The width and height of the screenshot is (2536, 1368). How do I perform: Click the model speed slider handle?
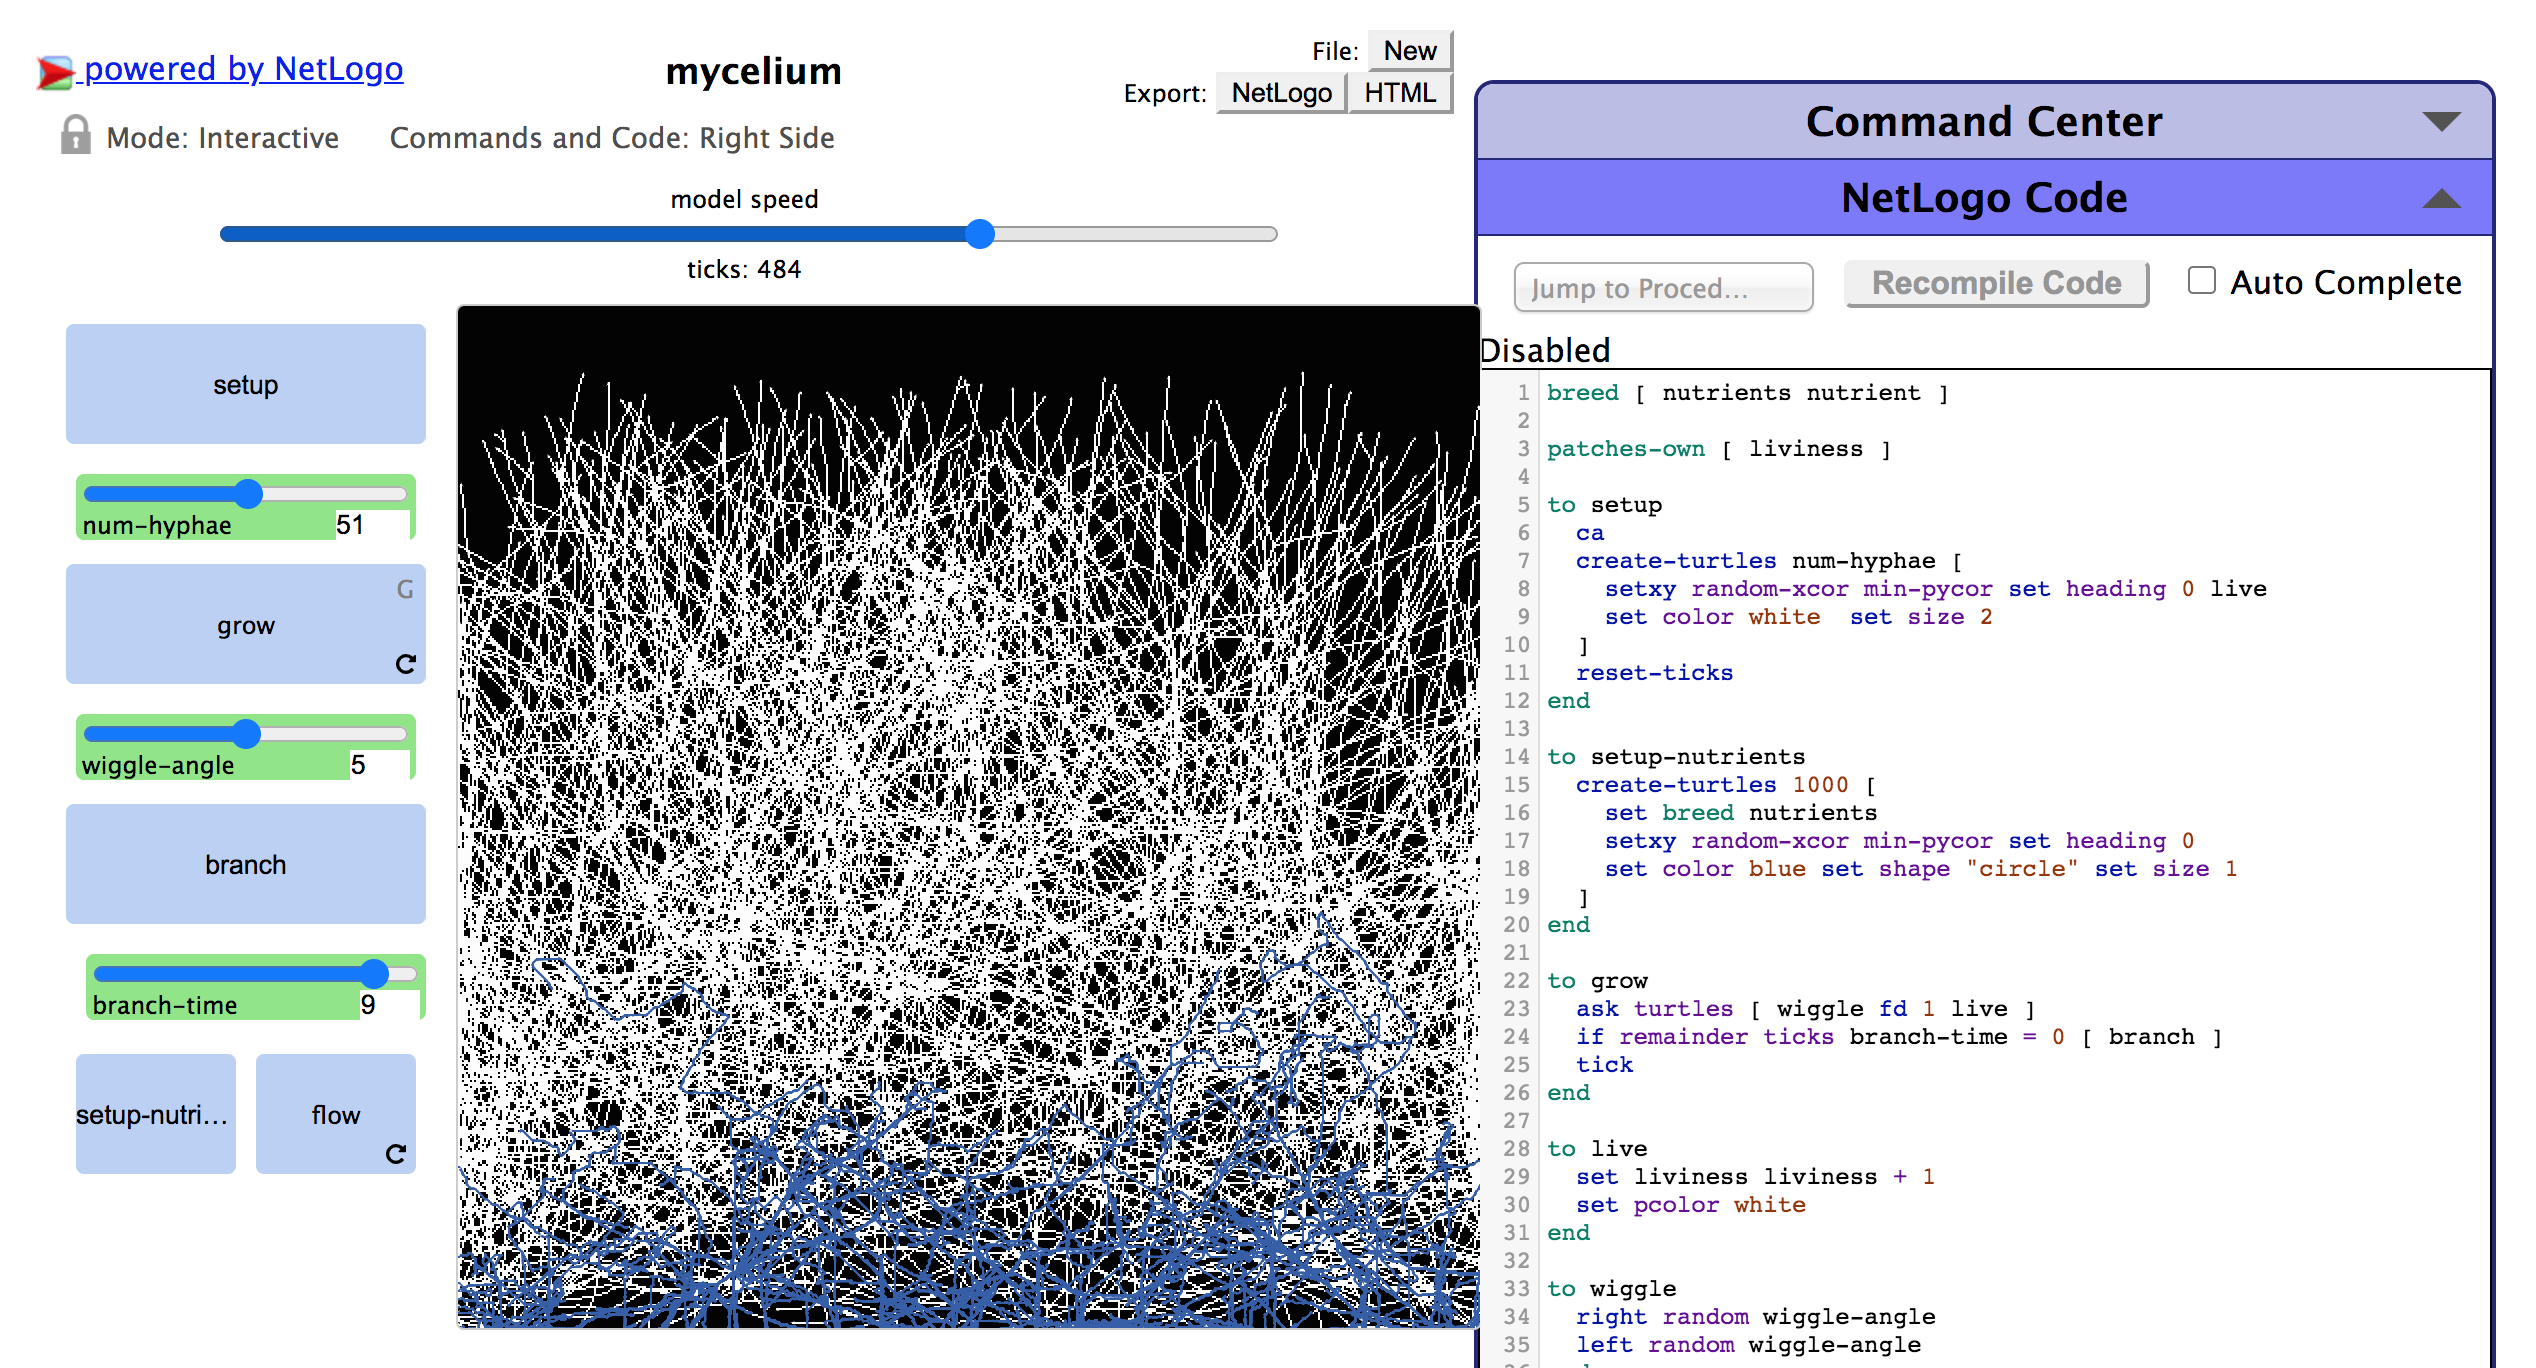pos(980,234)
